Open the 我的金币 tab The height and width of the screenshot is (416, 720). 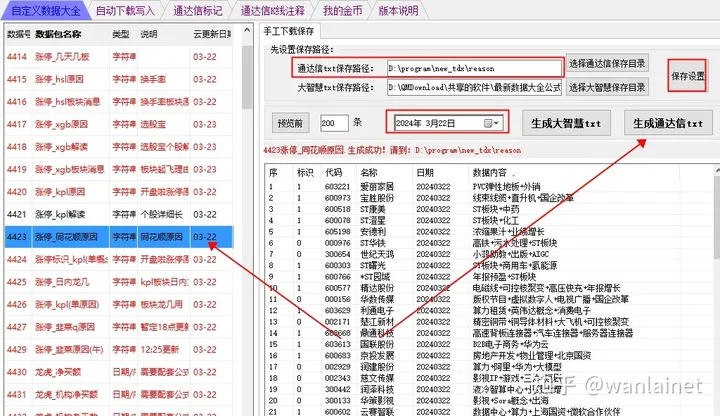coord(342,11)
